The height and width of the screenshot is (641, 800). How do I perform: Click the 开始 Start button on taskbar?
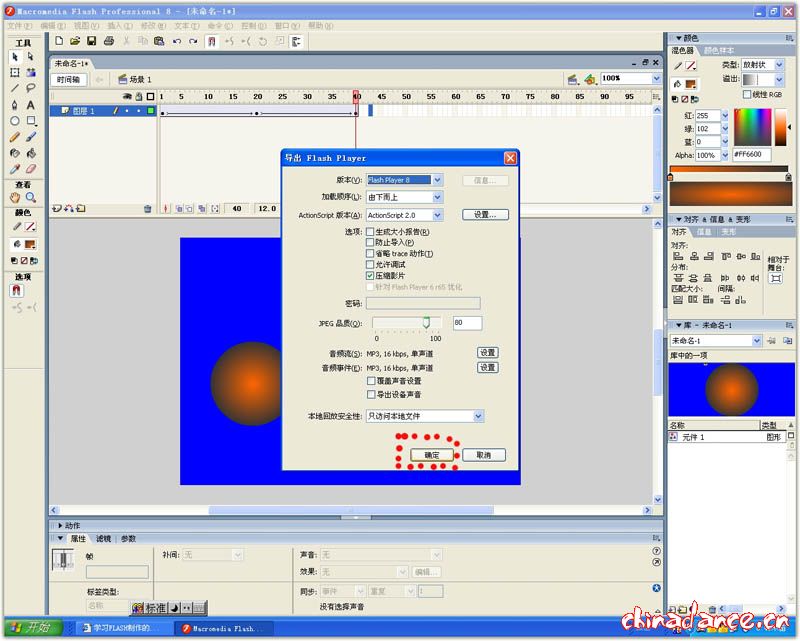coord(31,628)
